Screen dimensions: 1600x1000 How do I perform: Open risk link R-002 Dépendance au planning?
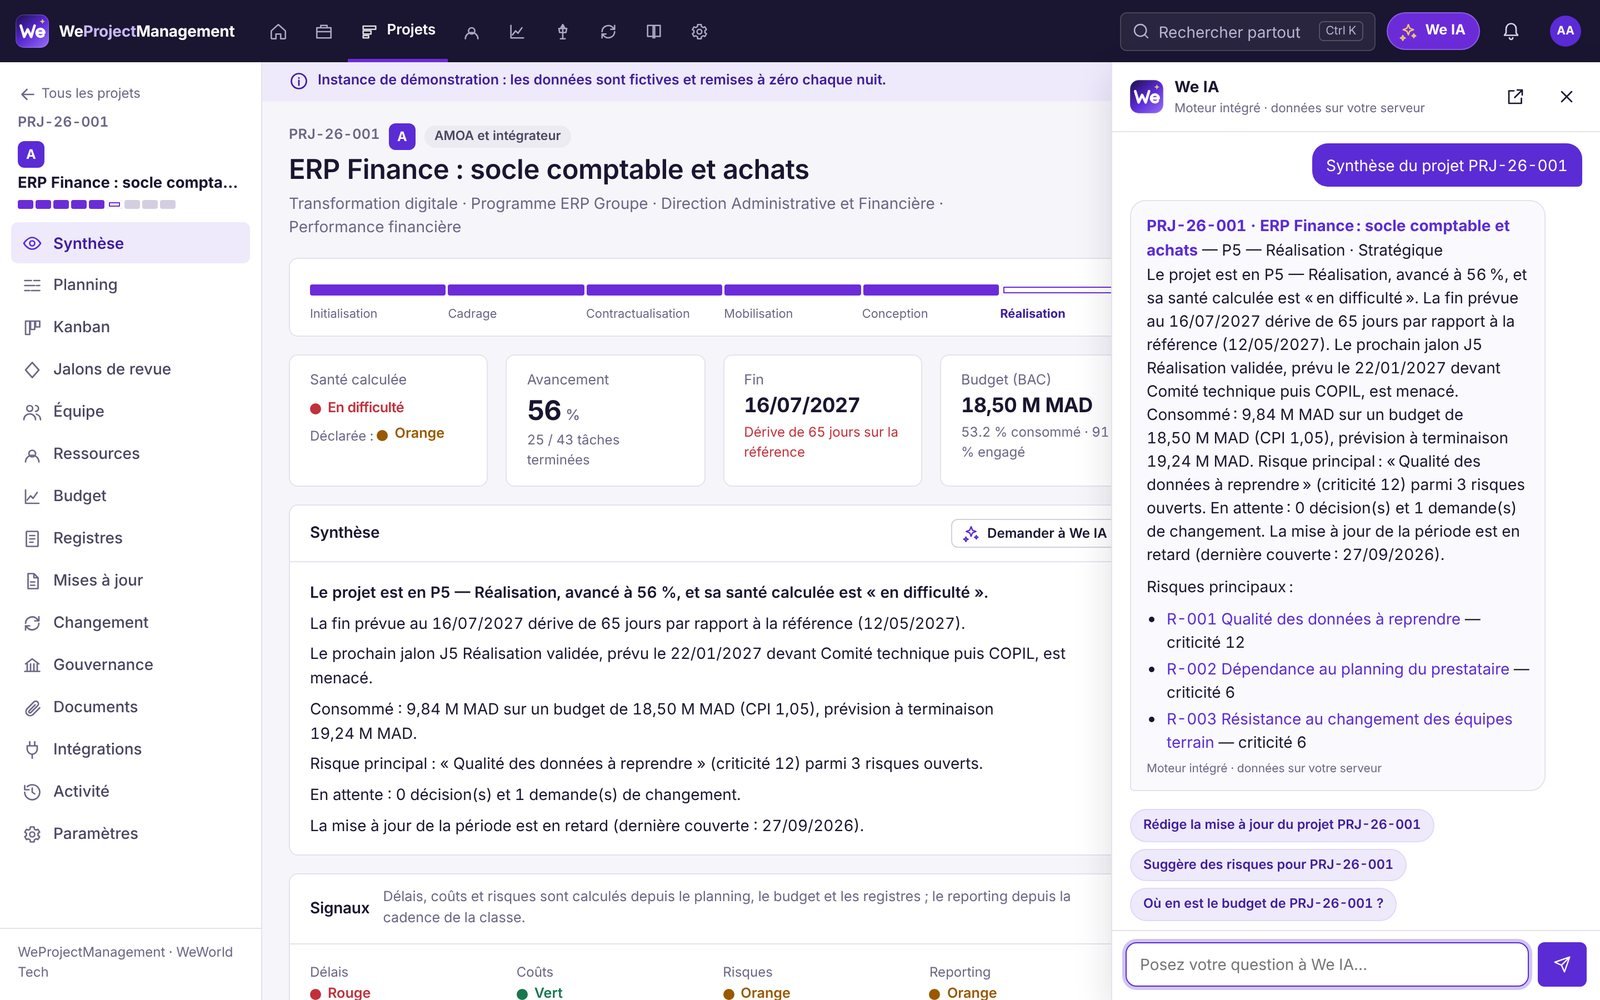tap(1338, 669)
